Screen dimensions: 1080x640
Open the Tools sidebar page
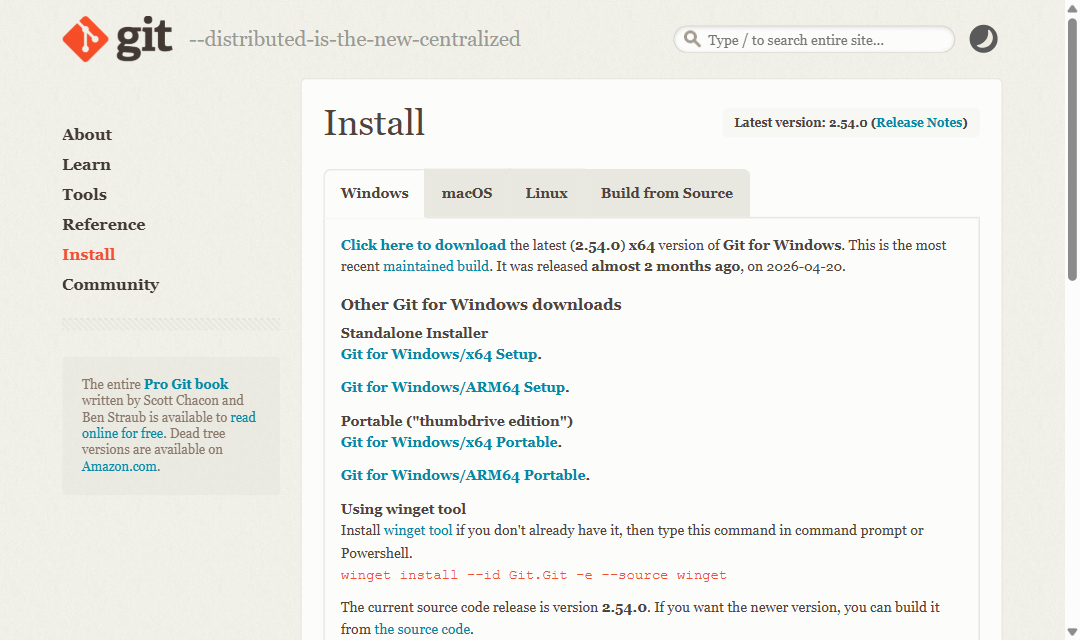tap(84, 194)
